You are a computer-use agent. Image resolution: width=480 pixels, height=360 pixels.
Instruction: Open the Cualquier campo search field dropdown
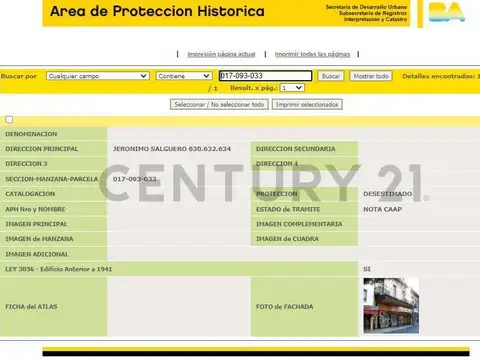(x=98, y=76)
